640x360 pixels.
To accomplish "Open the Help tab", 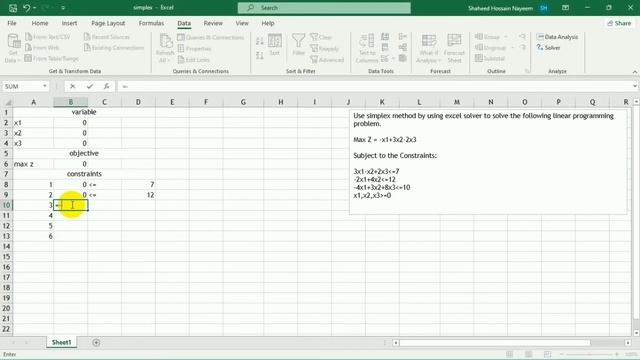I will 268,23.
